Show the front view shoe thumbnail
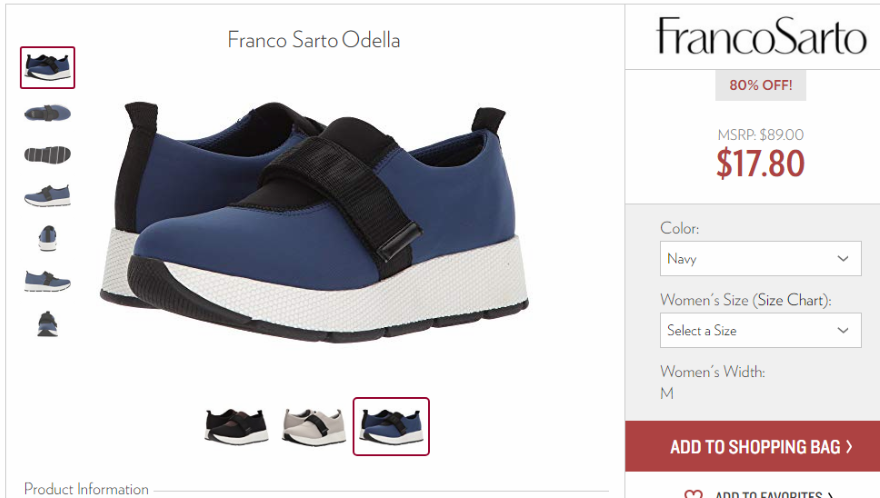Image resolution: width=880 pixels, height=498 pixels. [x=48, y=238]
